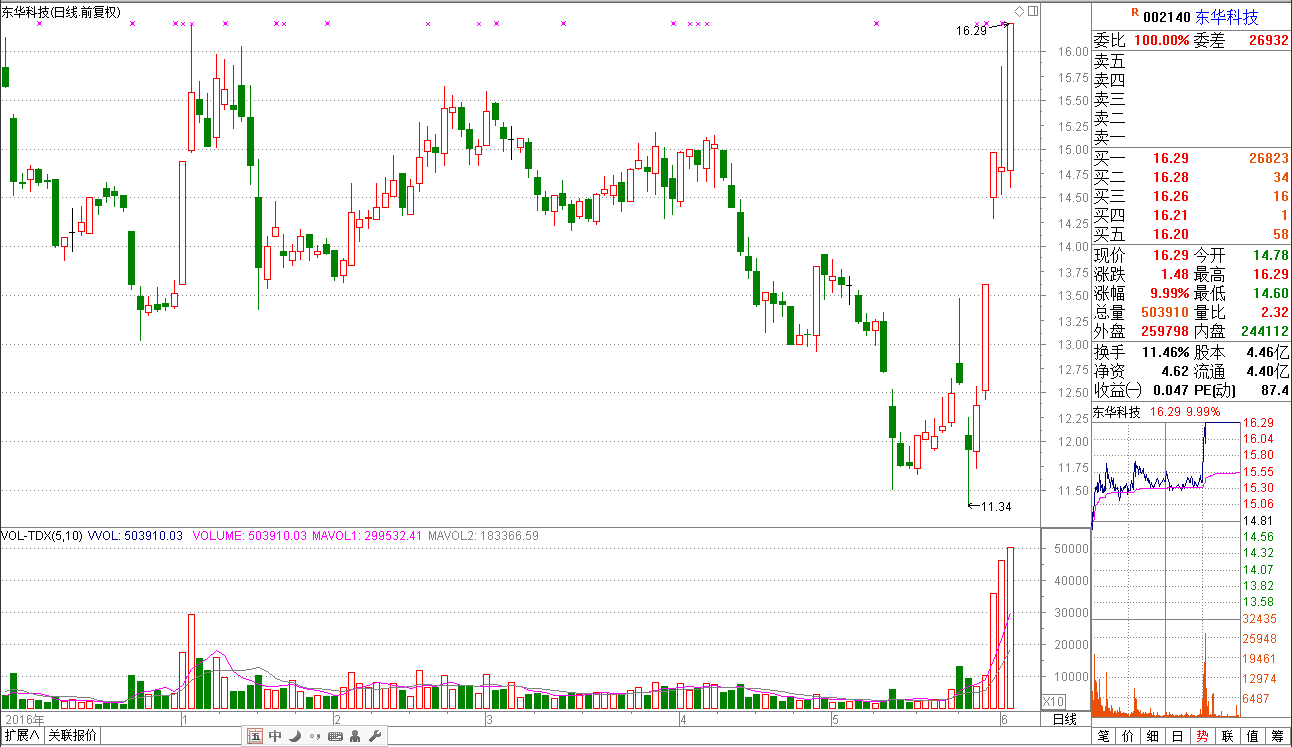Click the 11.34 low price annotation
This screenshot has height=747, width=1292.
pyautogui.click(x=996, y=507)
